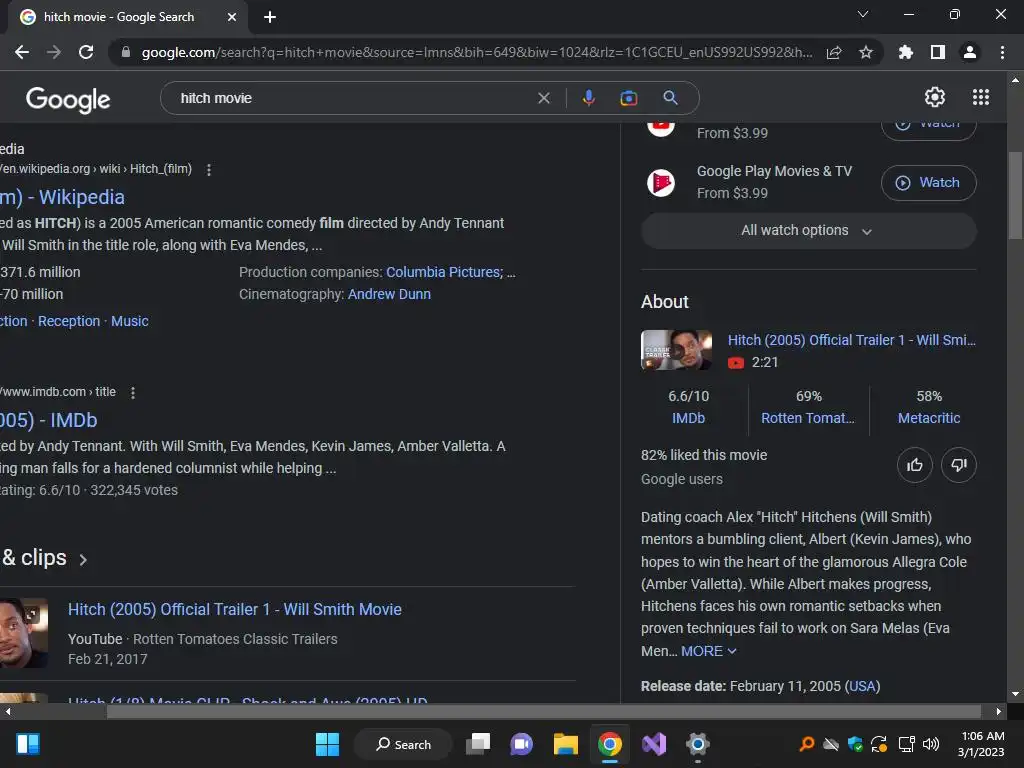Viewport: 1024px width, 768px height.
Task: Open the videos & clips section arrow
Action: tap(83, 560)
